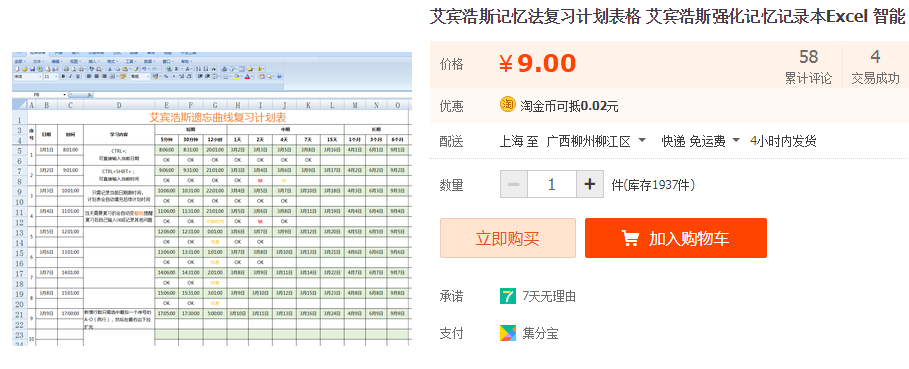909x369 pixels.
Task: Click the ¥9.00 price
Action: tap(537, 64)
